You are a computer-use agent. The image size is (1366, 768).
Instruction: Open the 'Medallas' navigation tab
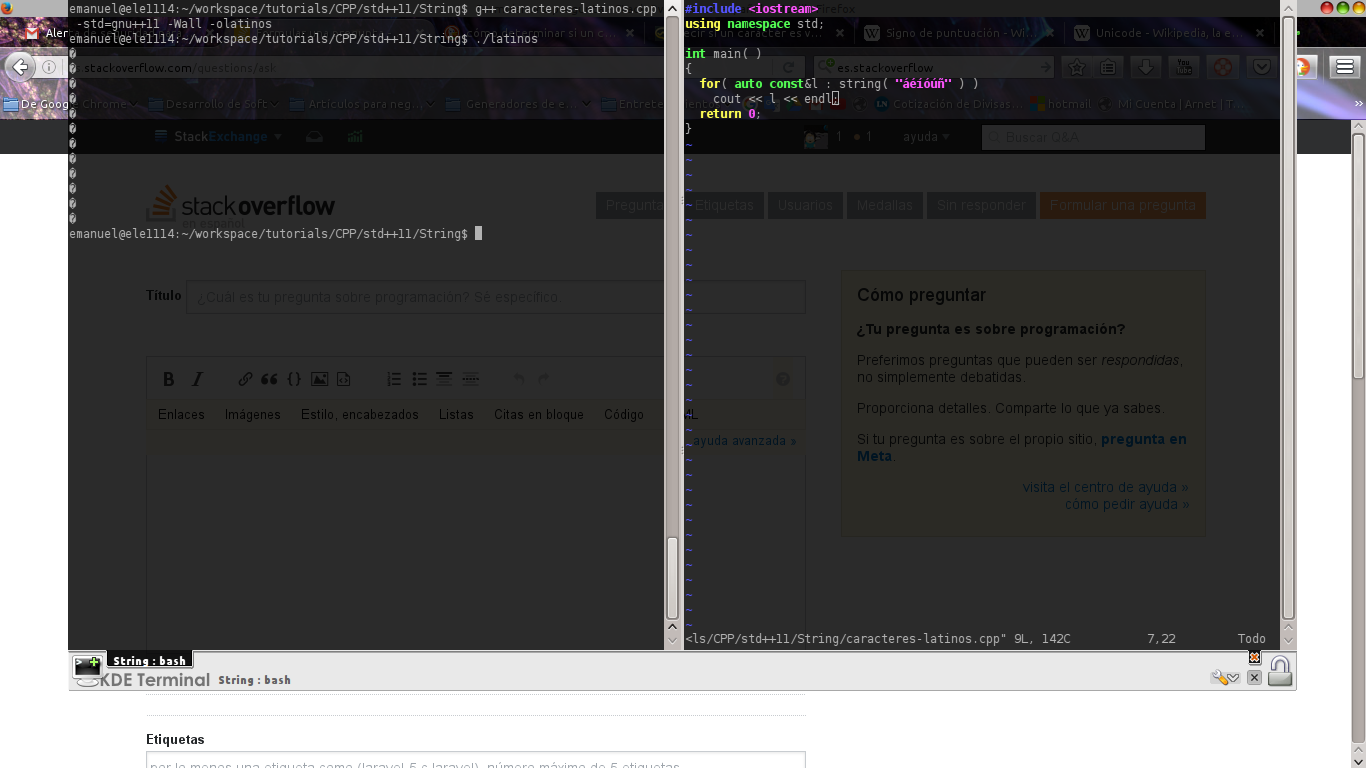tap(884, 205)
